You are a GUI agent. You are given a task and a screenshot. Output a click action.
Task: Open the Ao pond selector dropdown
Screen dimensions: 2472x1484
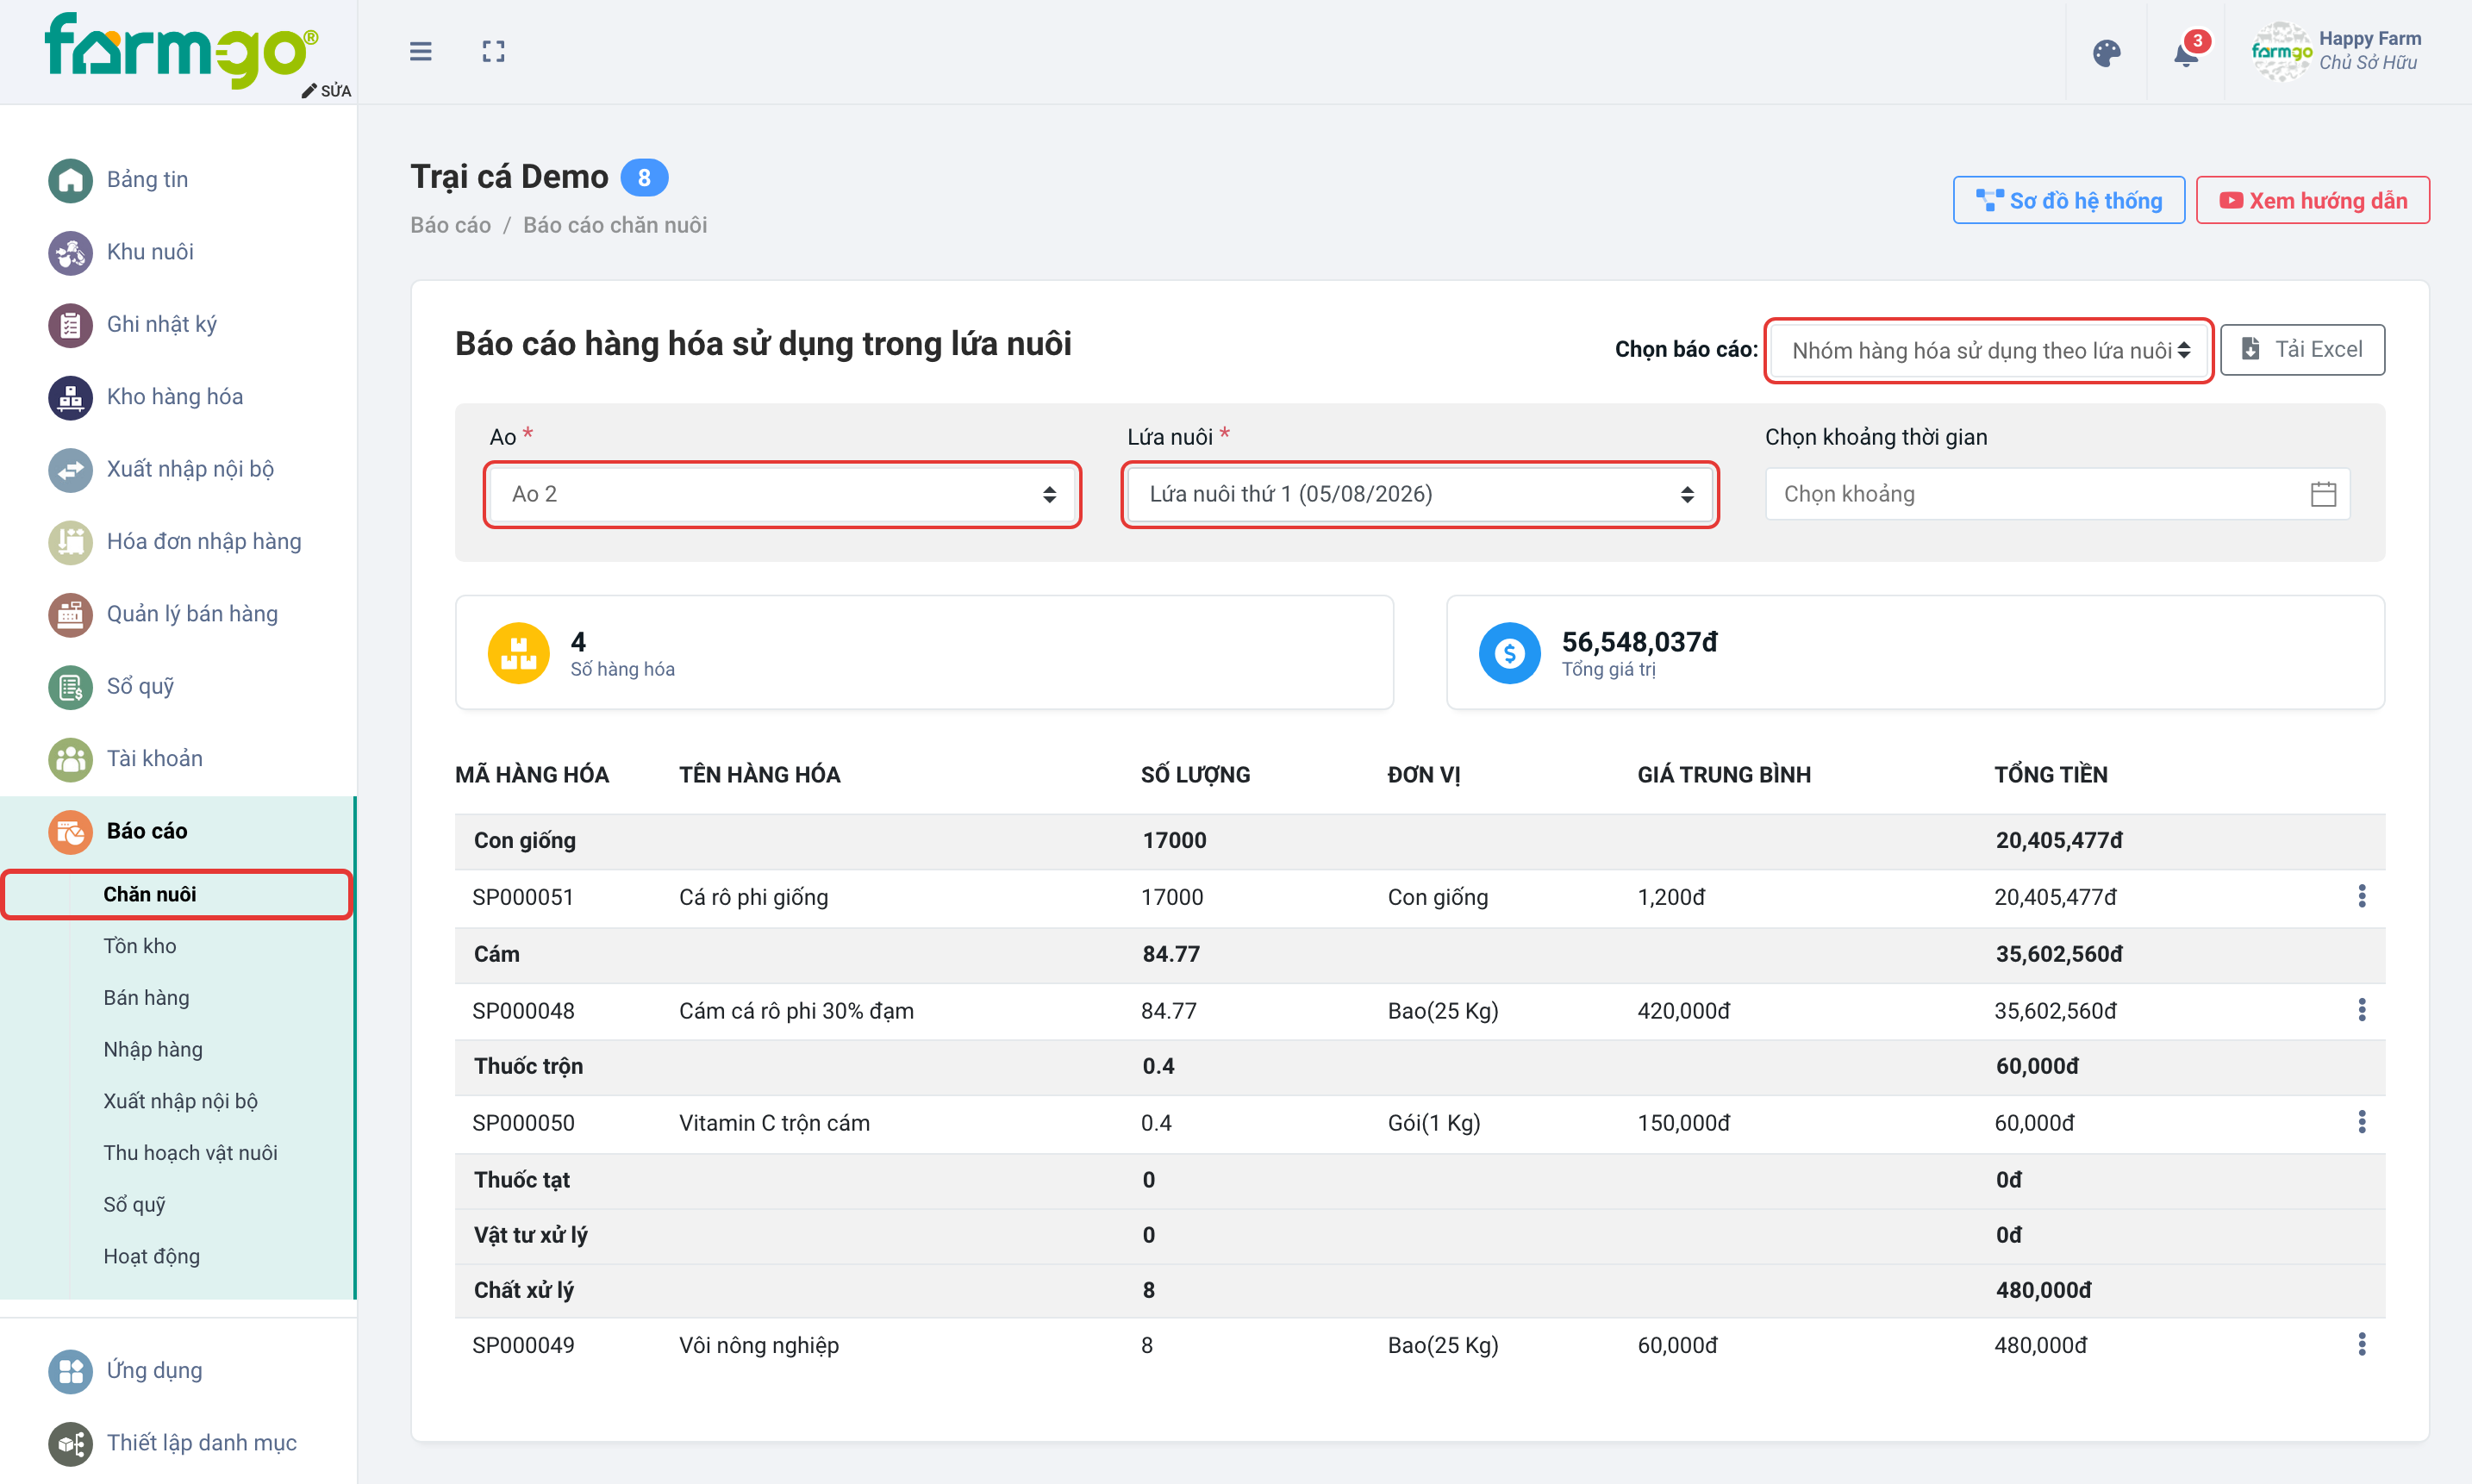pyautogui.click(x=782, y=494)
